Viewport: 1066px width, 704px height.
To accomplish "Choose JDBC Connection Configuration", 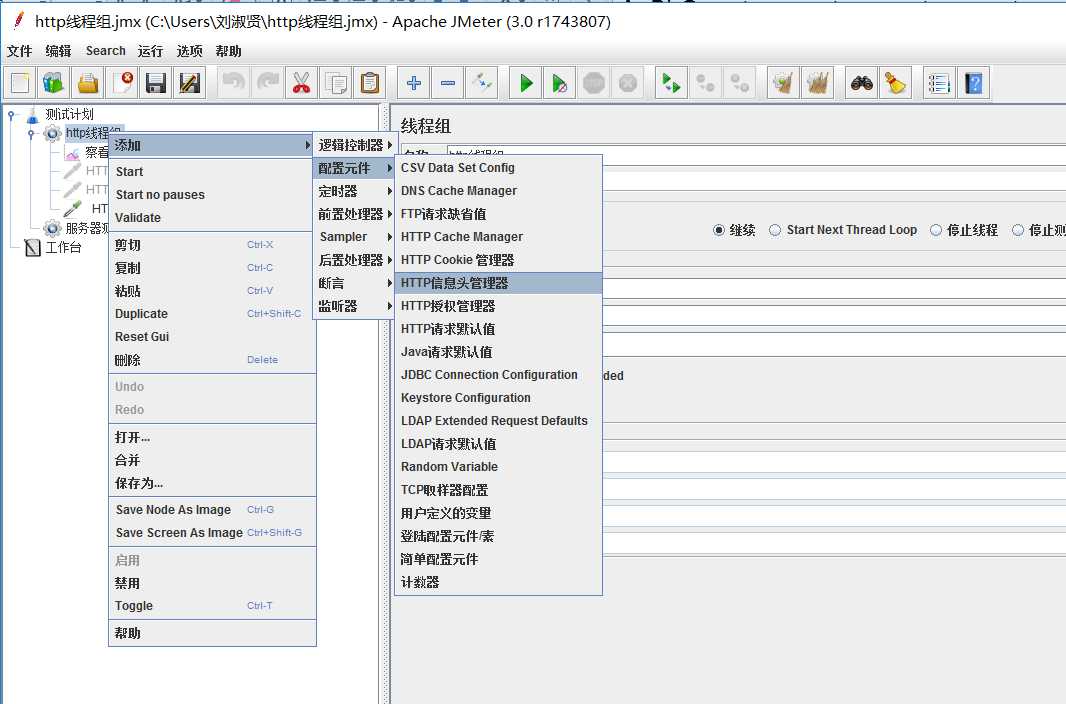I will point(498,375).
